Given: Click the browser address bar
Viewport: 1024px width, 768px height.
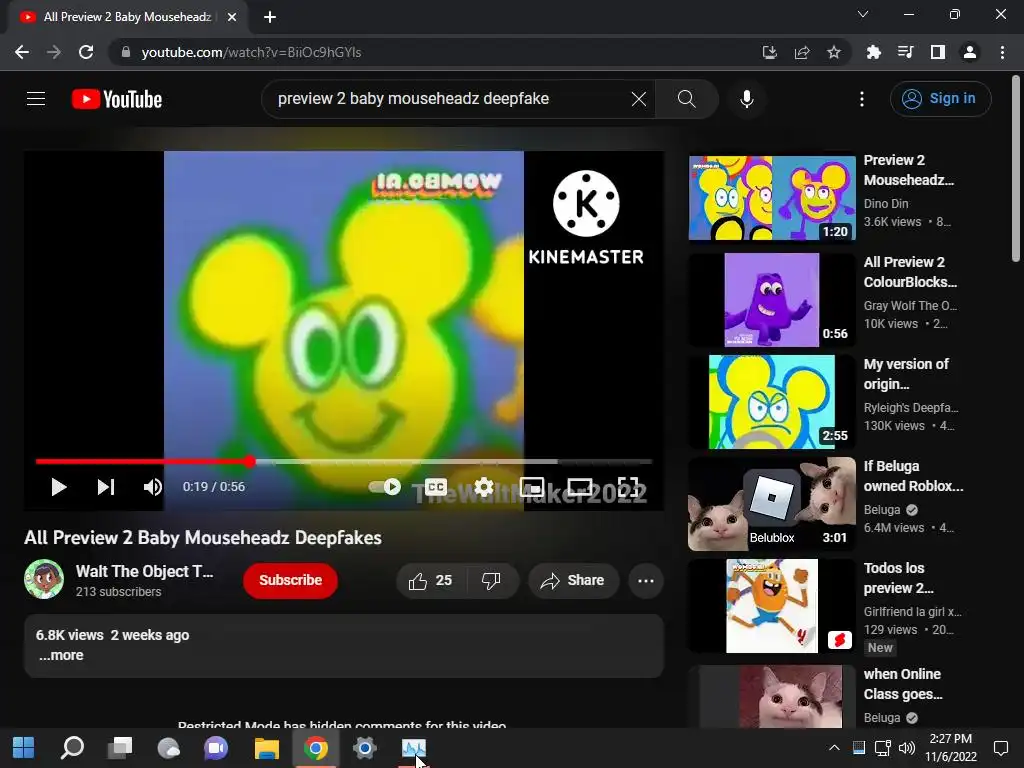Looking at the screenshot, I should pyautogui.click(x=431, y=52).
